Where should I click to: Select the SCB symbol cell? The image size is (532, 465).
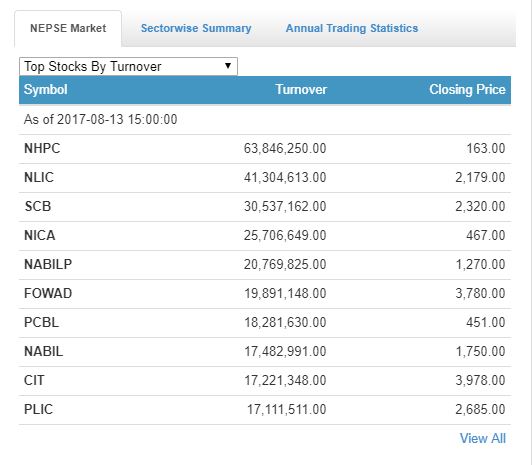coord(38,206)
